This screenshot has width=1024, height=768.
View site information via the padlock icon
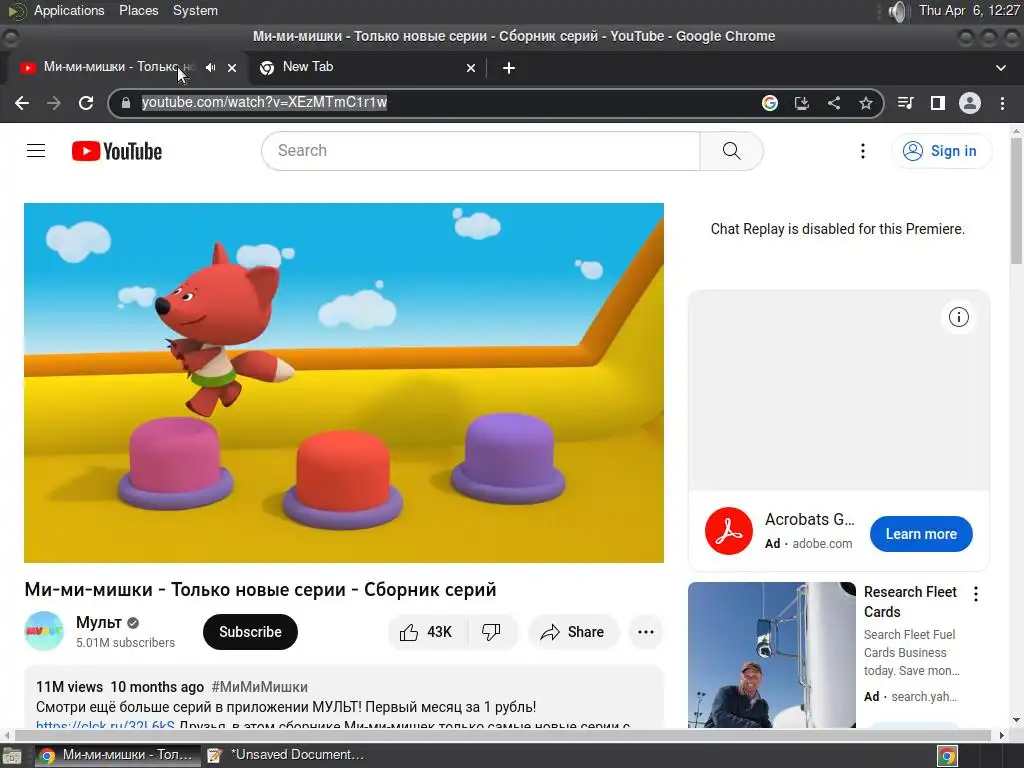tap(126, 103)
